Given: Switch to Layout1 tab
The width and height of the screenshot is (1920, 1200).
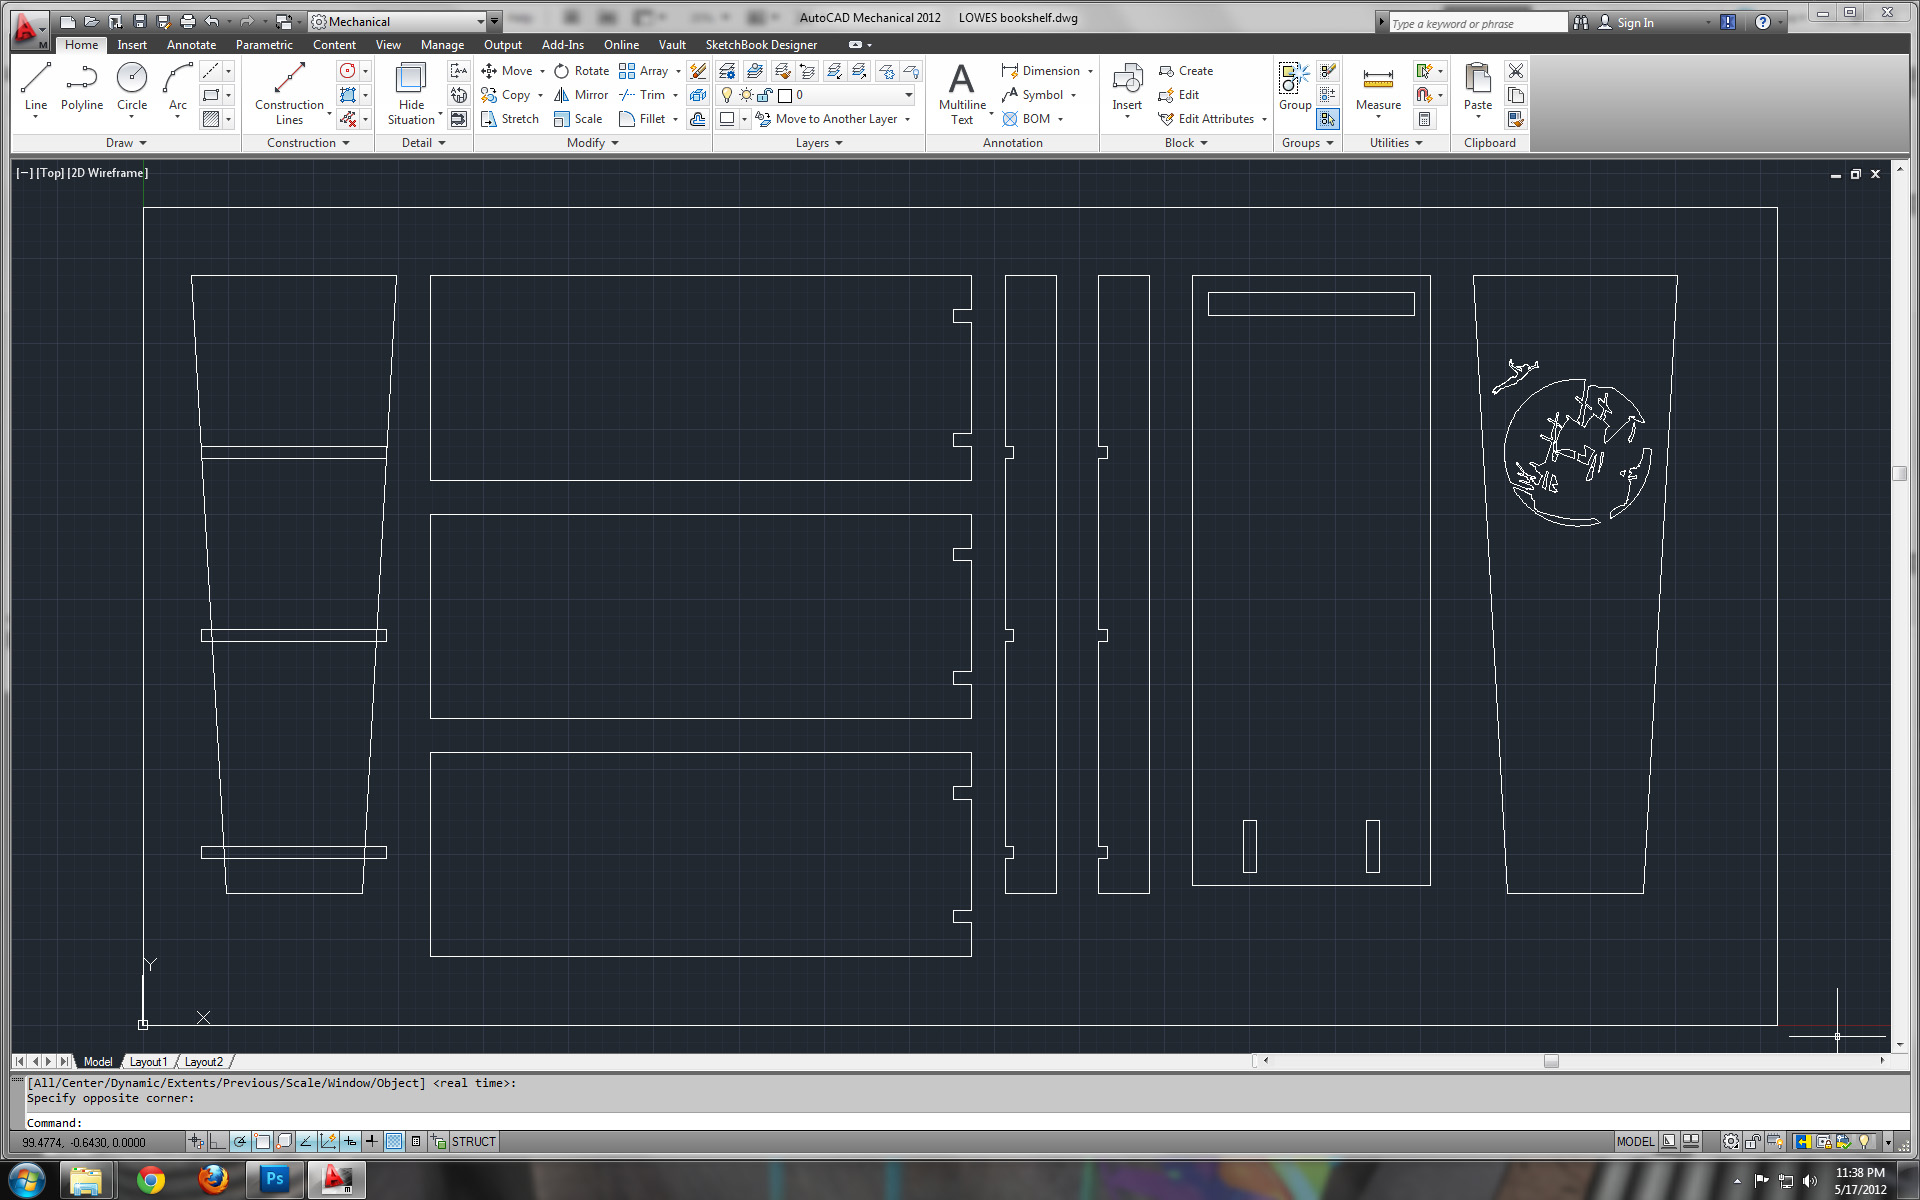Looking at the screenshot, I should tap(148, 1062).
